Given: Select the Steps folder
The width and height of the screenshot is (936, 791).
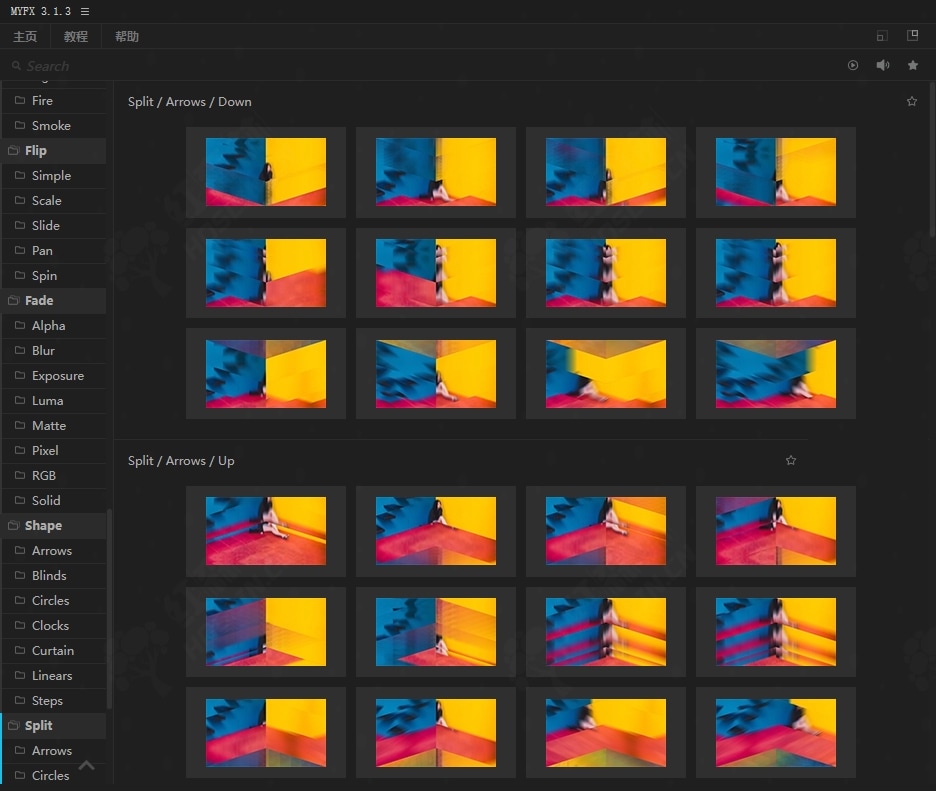Looking at the screenshot, I should (54, 701).
